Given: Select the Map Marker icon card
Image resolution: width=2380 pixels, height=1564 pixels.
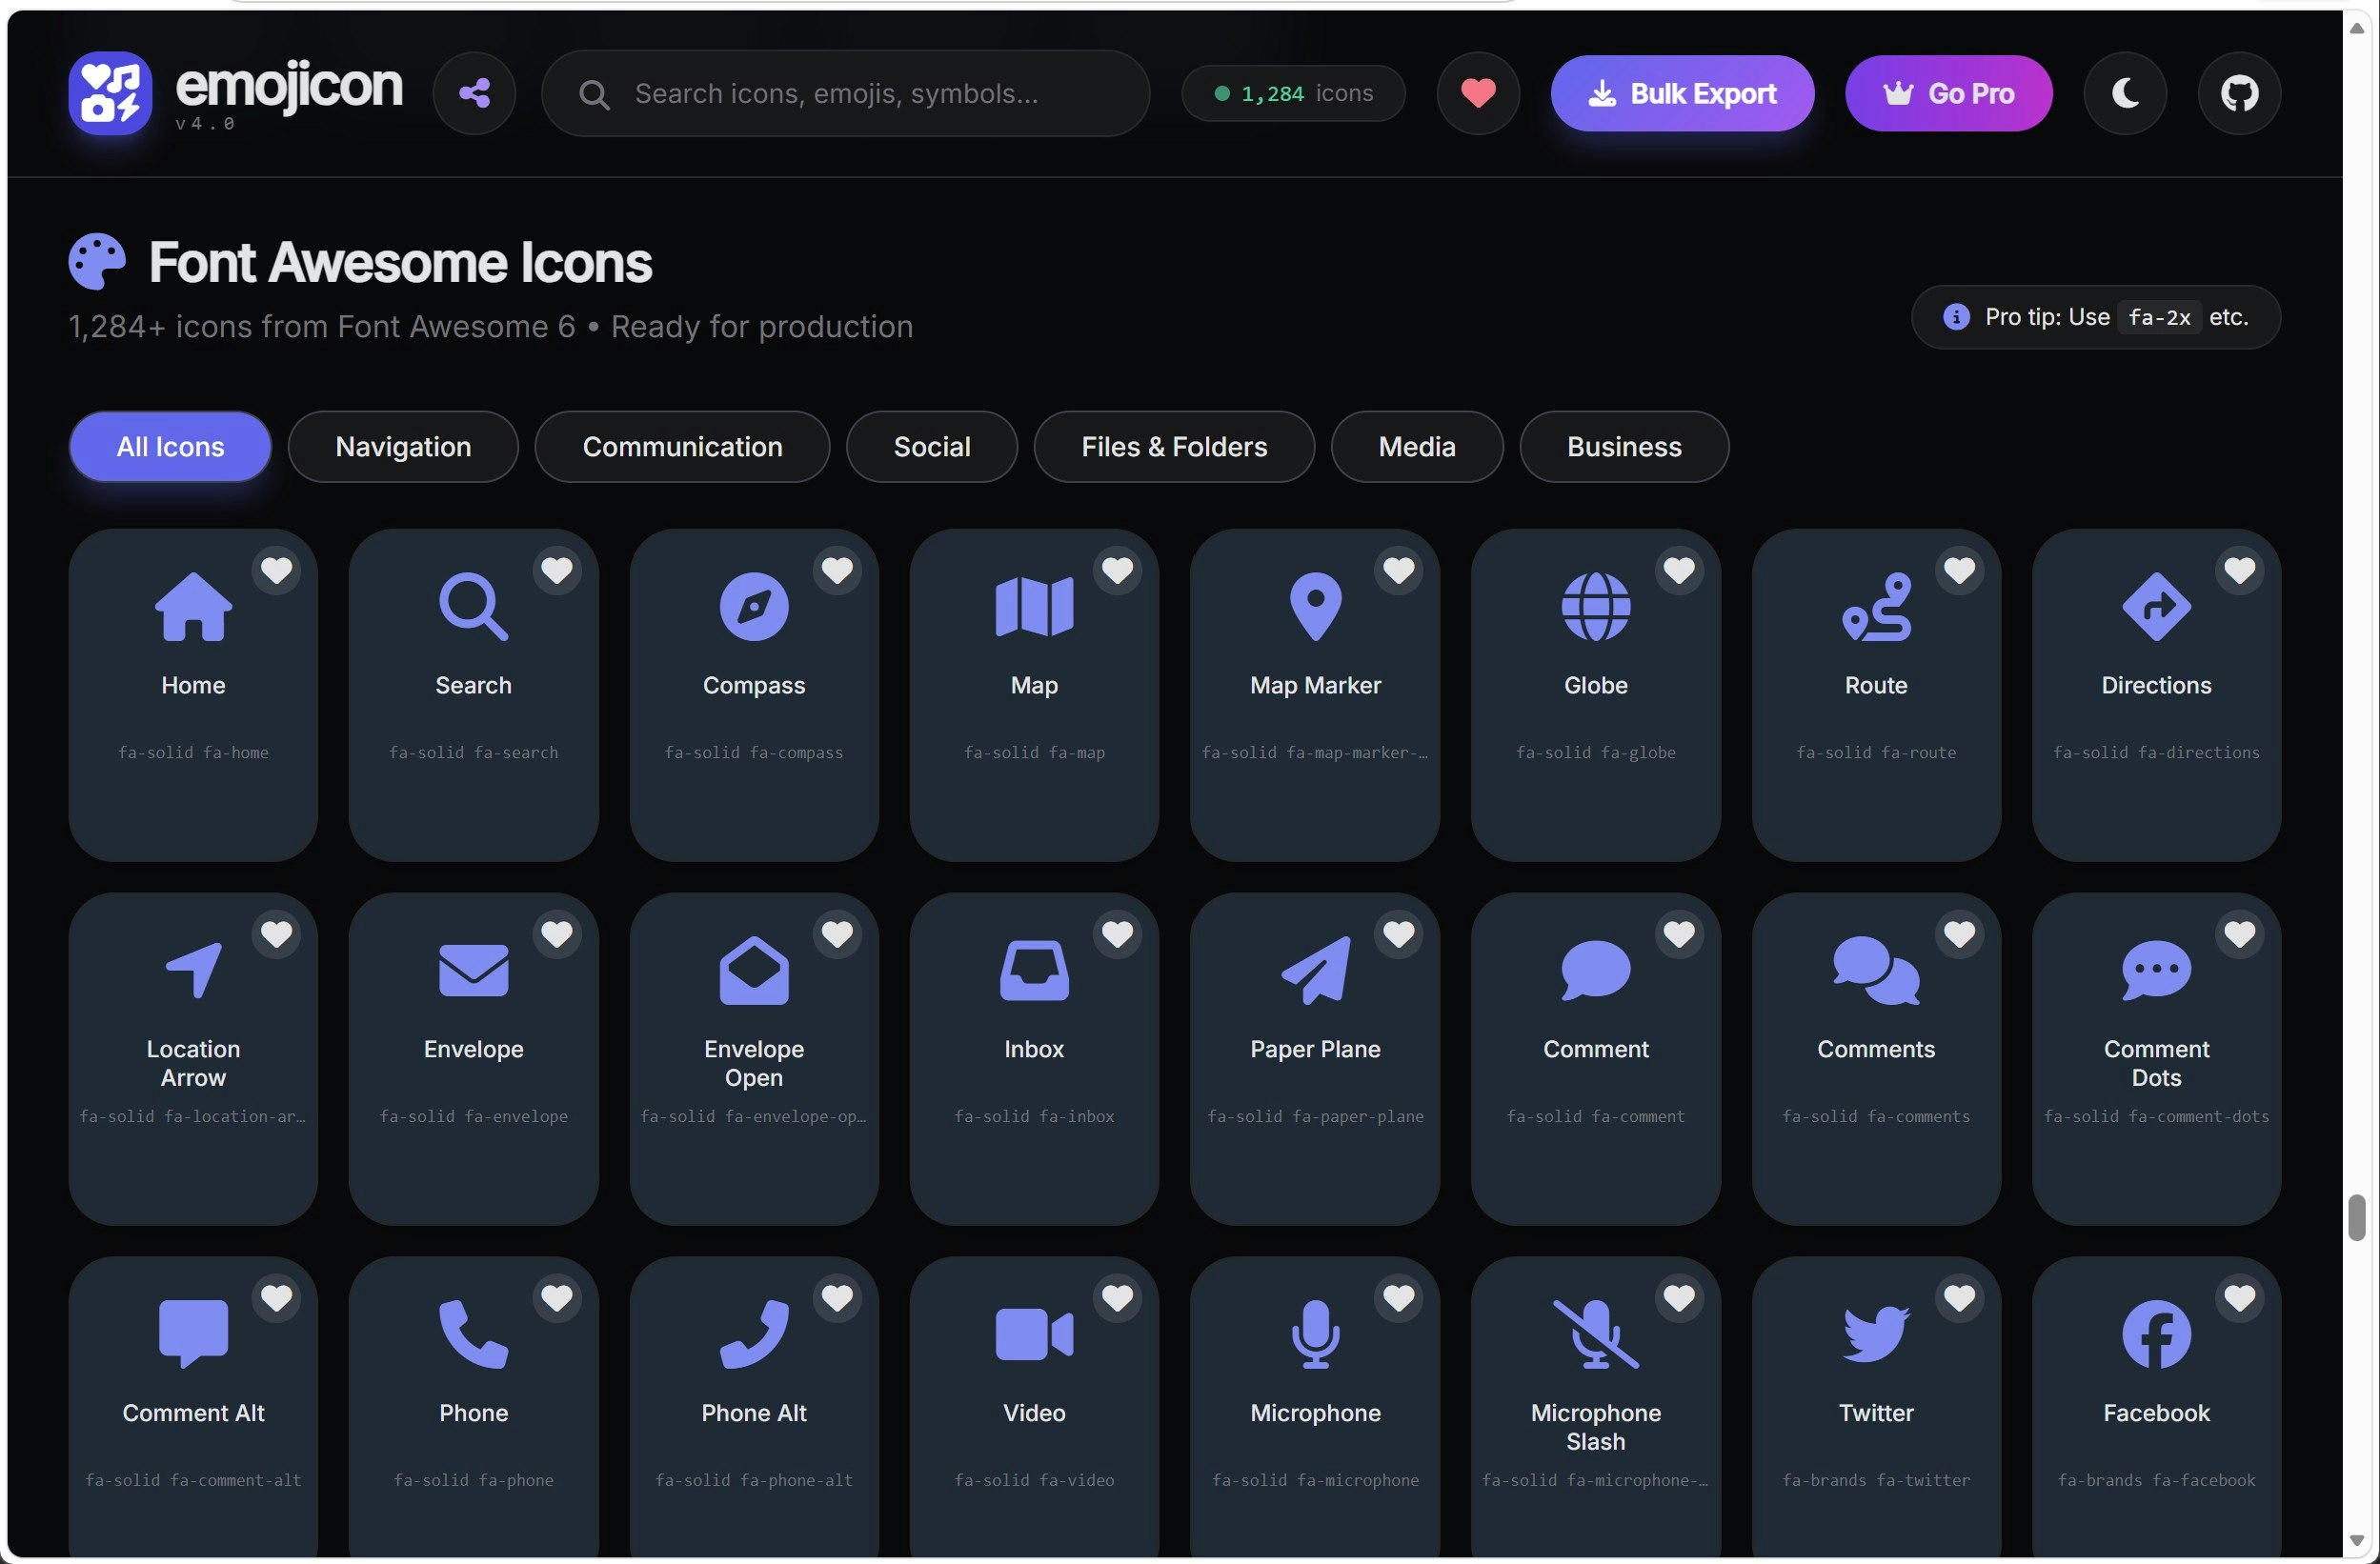Looking at the screenshot, I should pos(1315,695).
